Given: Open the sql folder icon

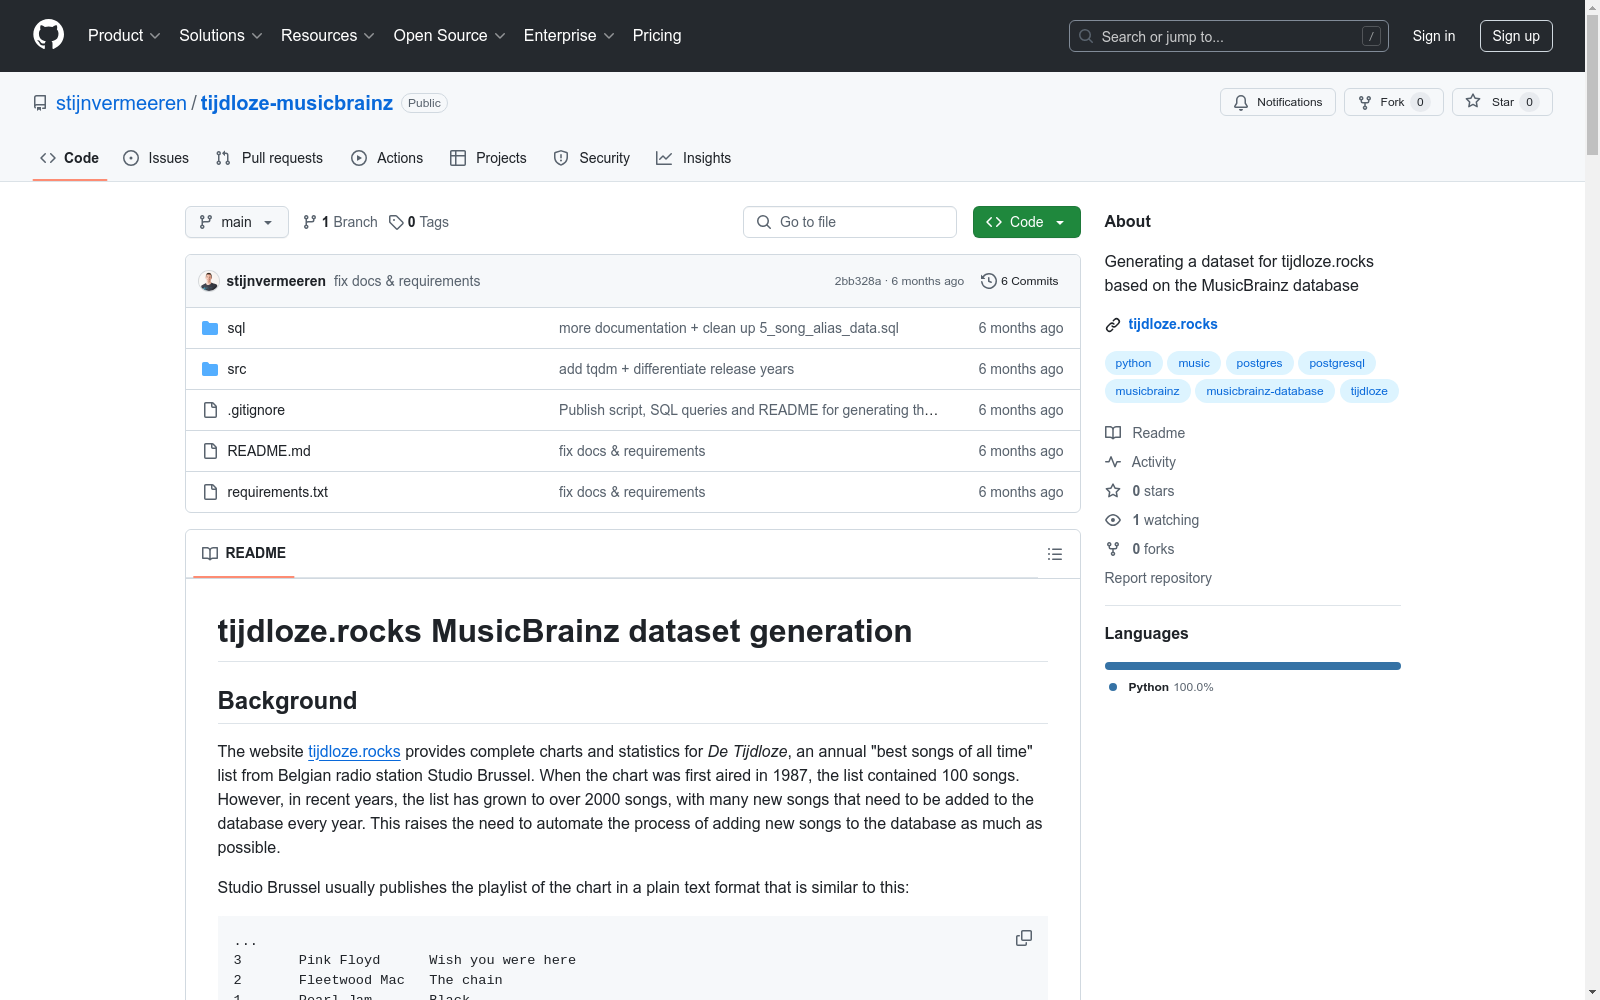Looking at the screenshot, I should click(210, 328).
